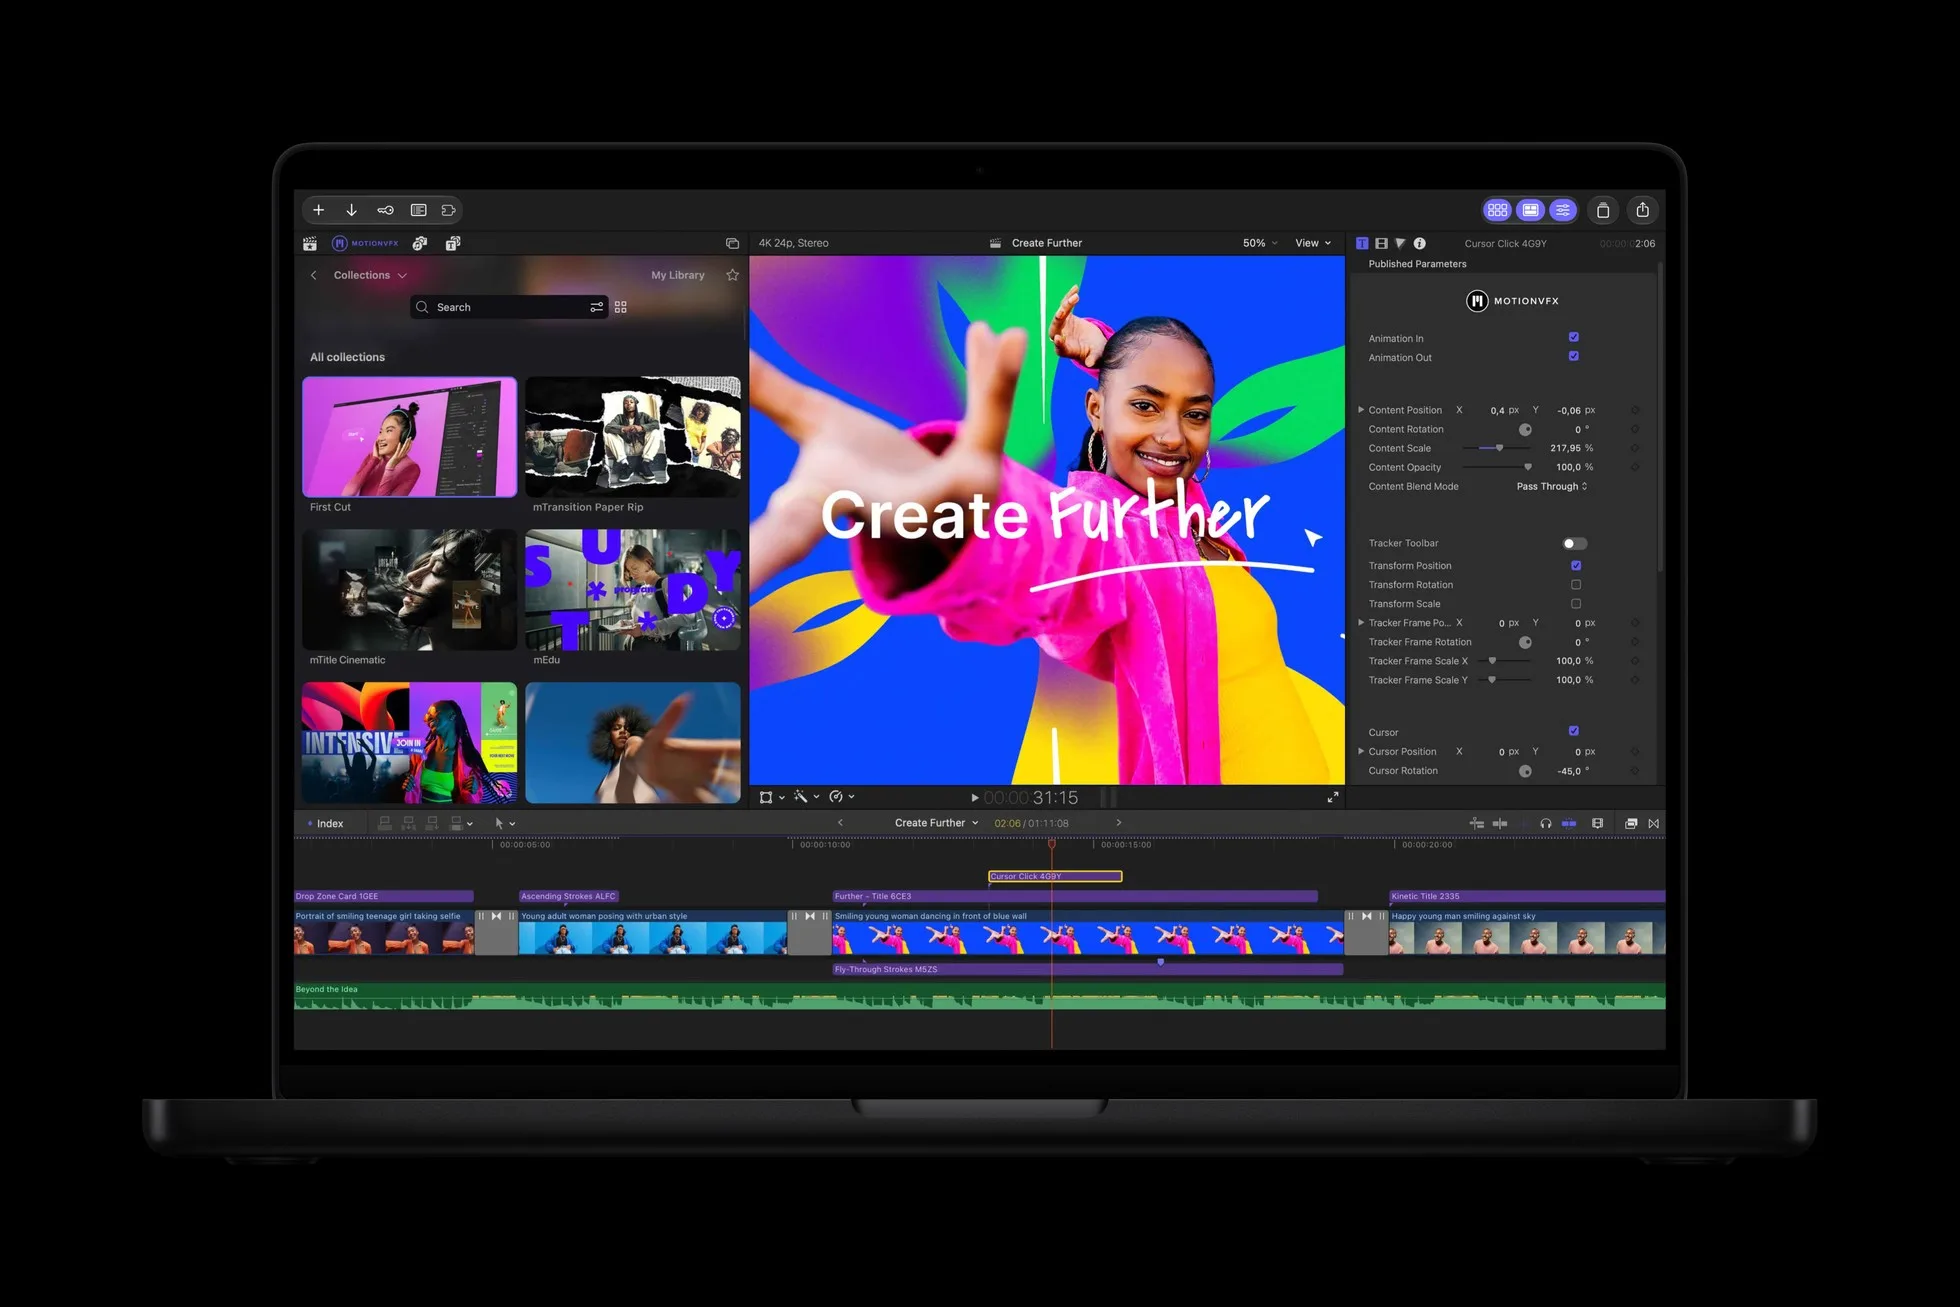Open the timeline Index panel
This screenshot has height=1307, width=1960.
point(326,823)
